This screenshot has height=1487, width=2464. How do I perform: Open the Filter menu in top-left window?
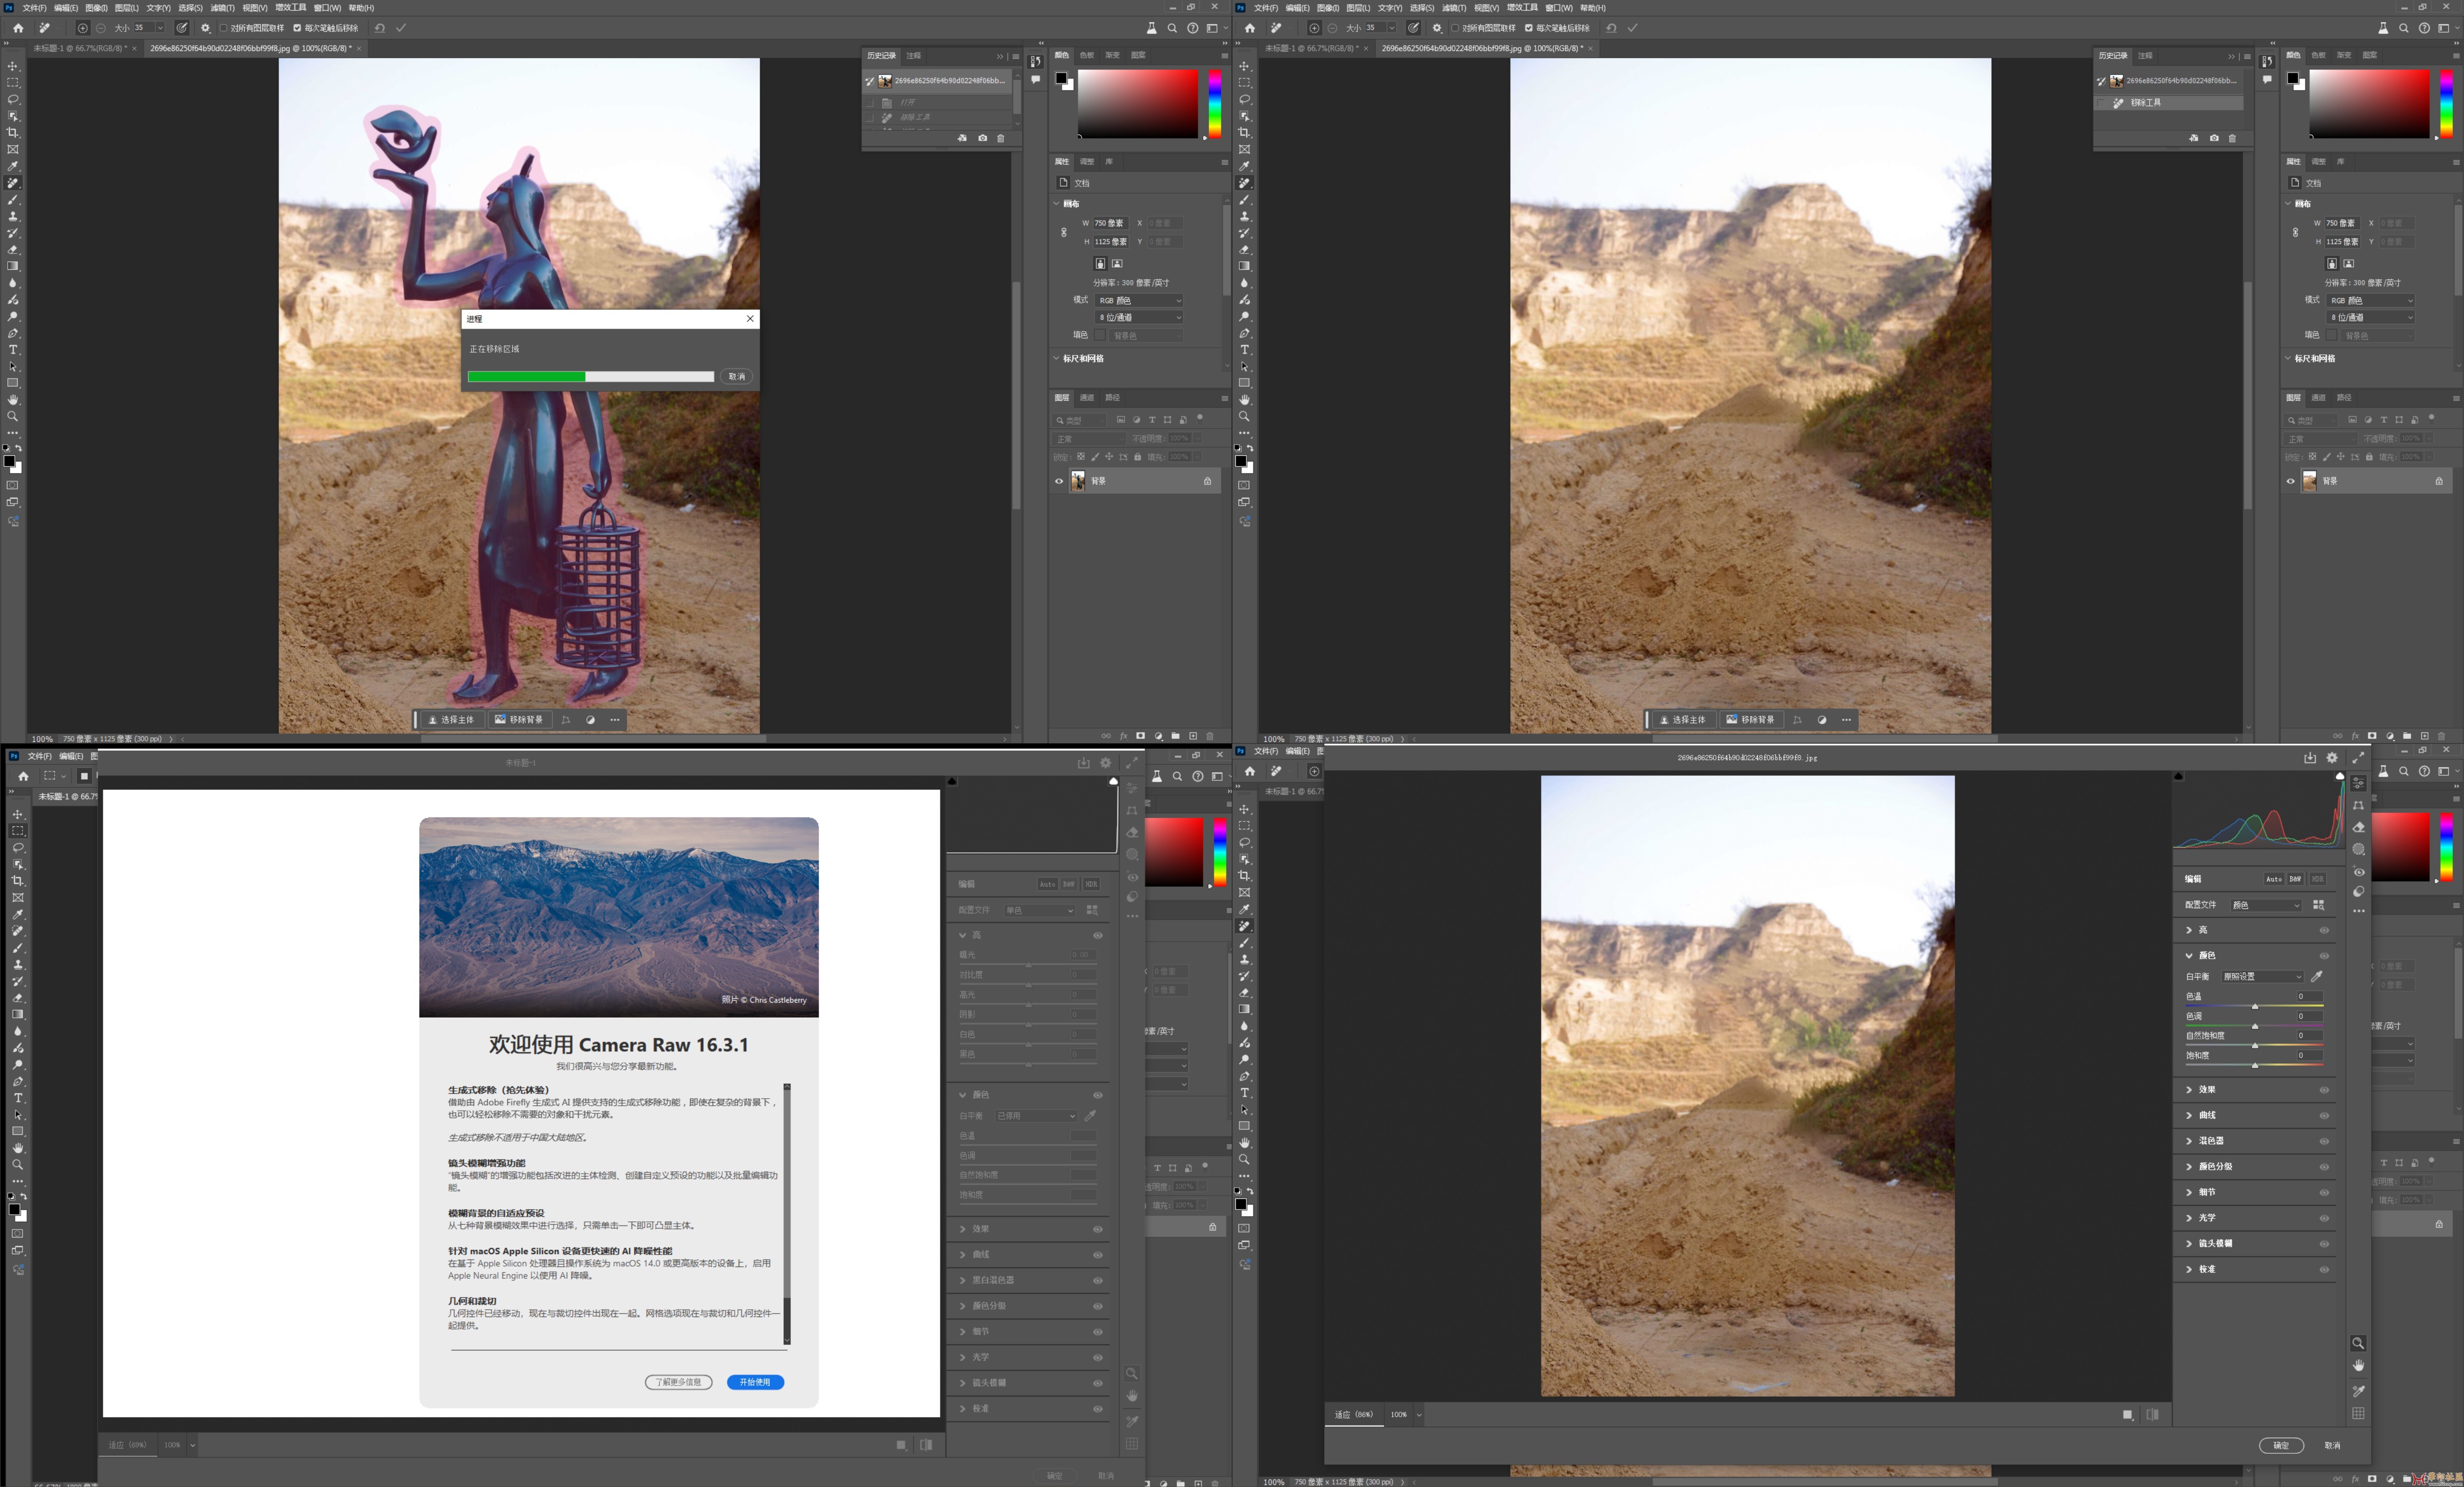click(x=222, y=7)
